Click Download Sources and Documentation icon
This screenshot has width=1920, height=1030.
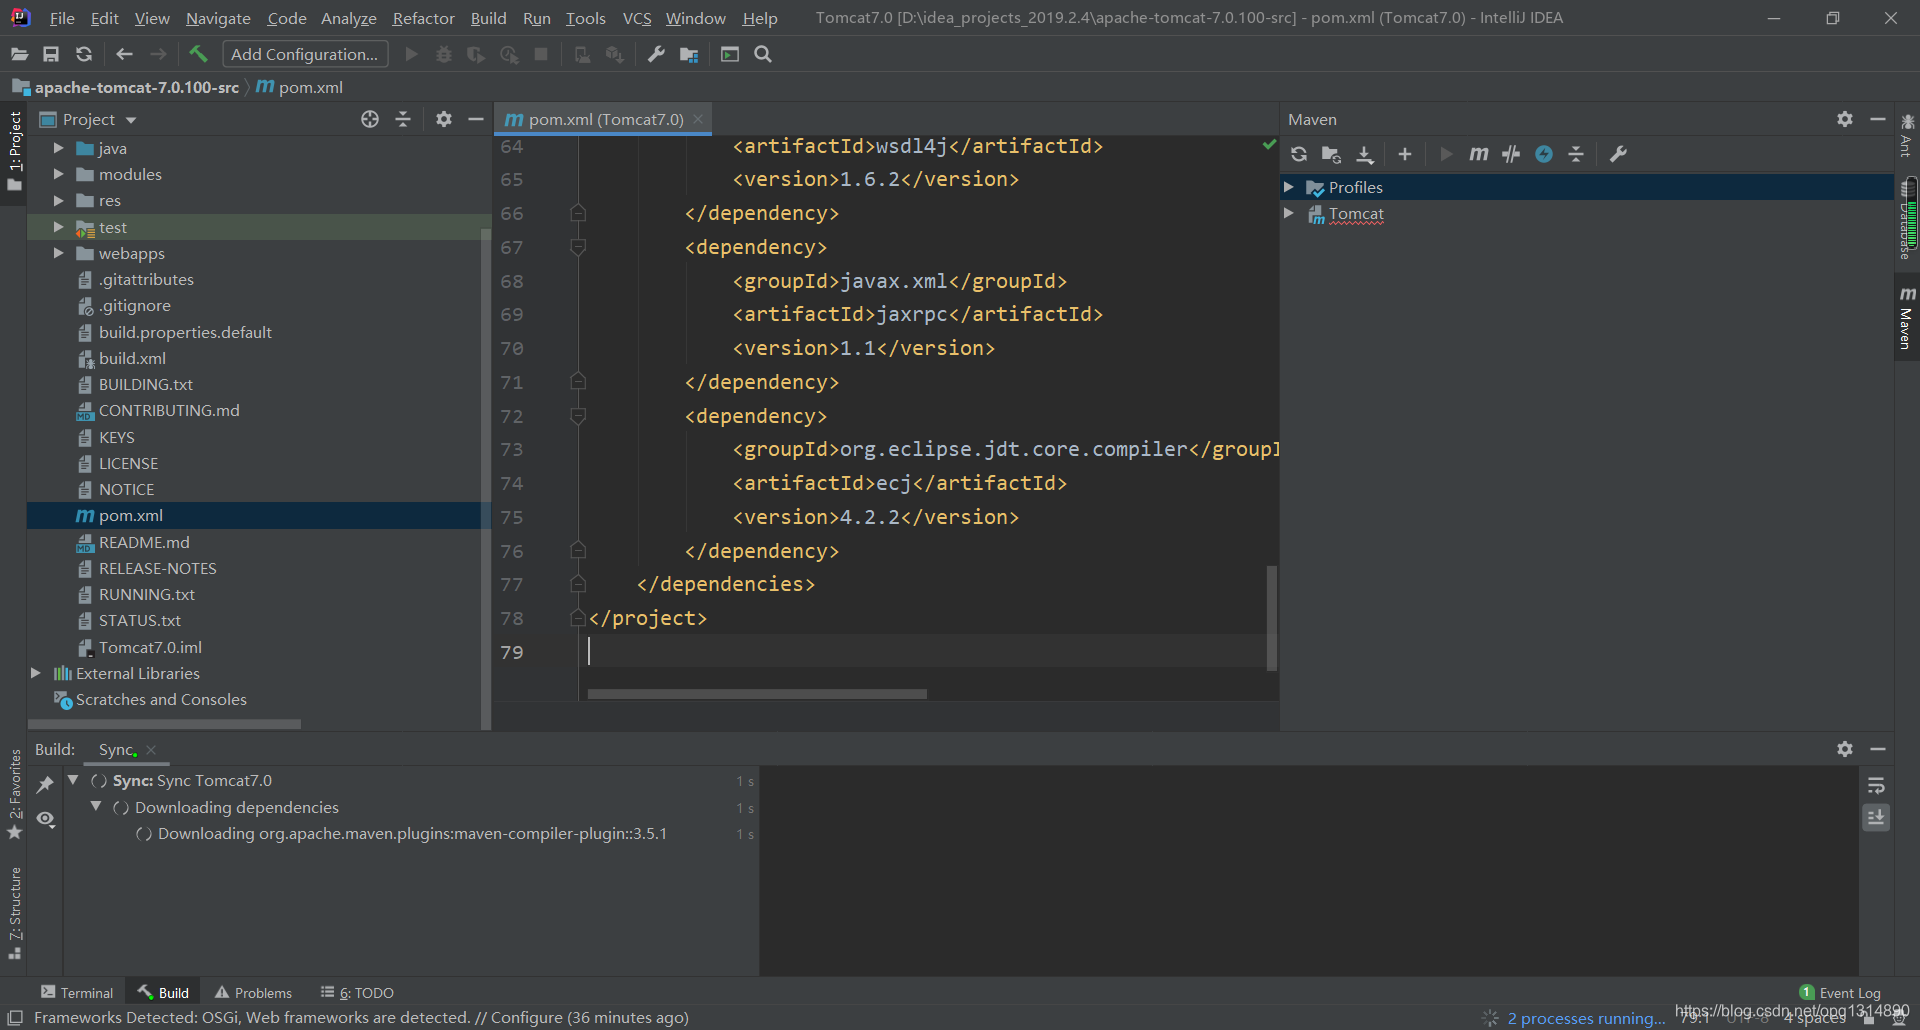(x=1365, y=154)
